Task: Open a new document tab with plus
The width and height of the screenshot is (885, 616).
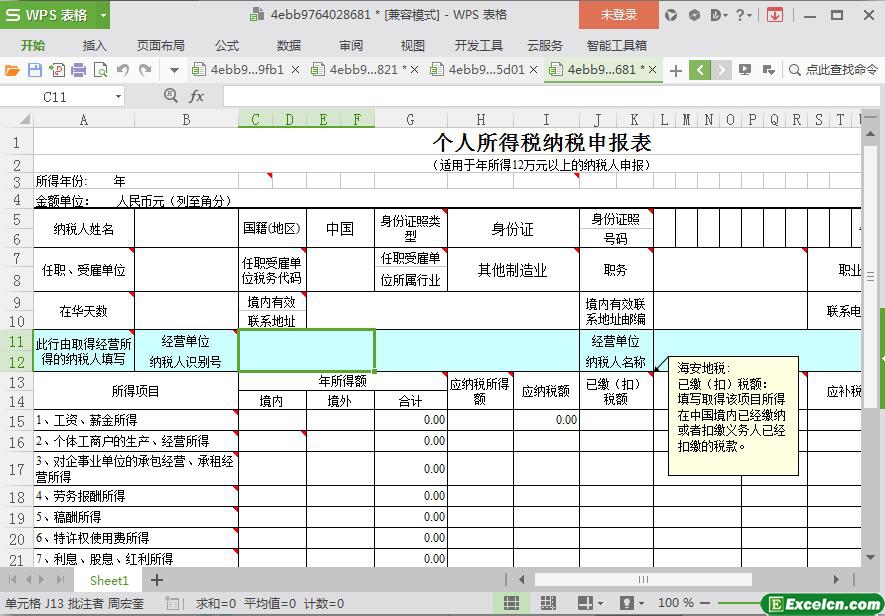Action: point(676,70)
